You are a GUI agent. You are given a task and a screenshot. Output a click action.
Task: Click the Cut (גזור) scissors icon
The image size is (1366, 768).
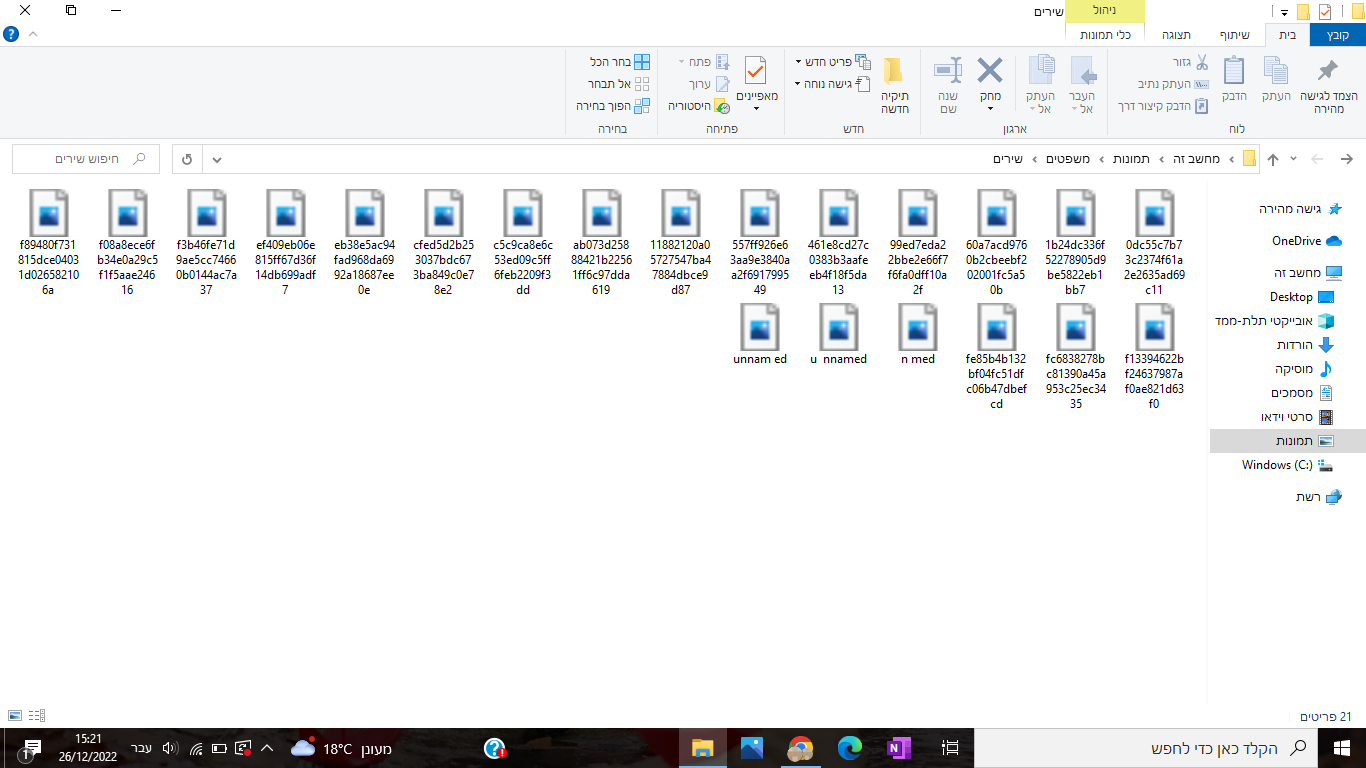tap(1202, 62)
